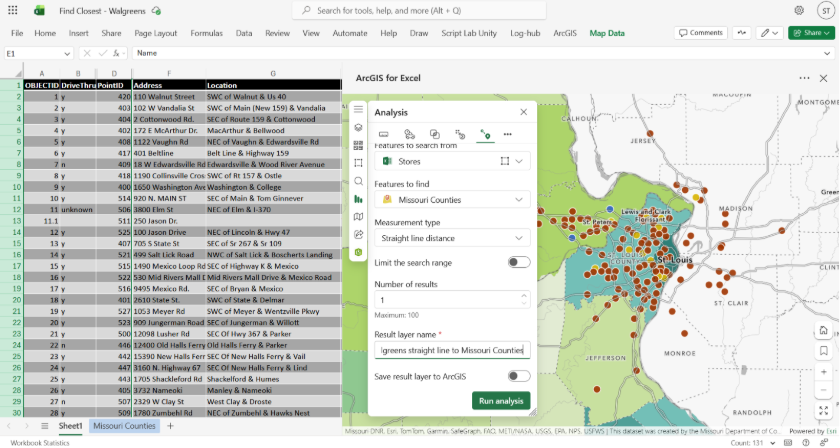Viewport: 840px width, 448px height.
Task: Expand the Measurement type dropdown
Action: [x=519, y=238]
